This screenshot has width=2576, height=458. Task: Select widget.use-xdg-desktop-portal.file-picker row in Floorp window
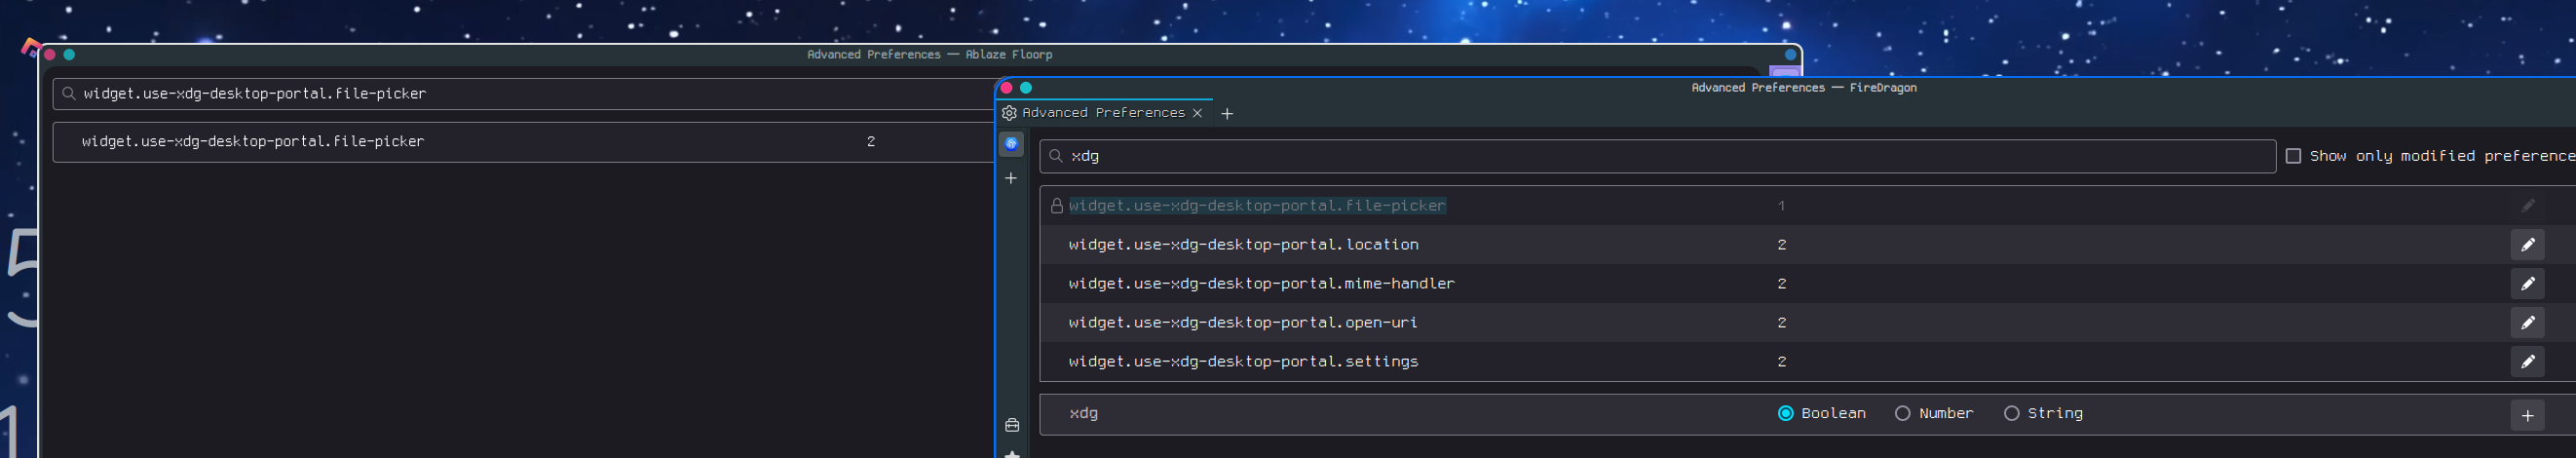tap(526, 142)
